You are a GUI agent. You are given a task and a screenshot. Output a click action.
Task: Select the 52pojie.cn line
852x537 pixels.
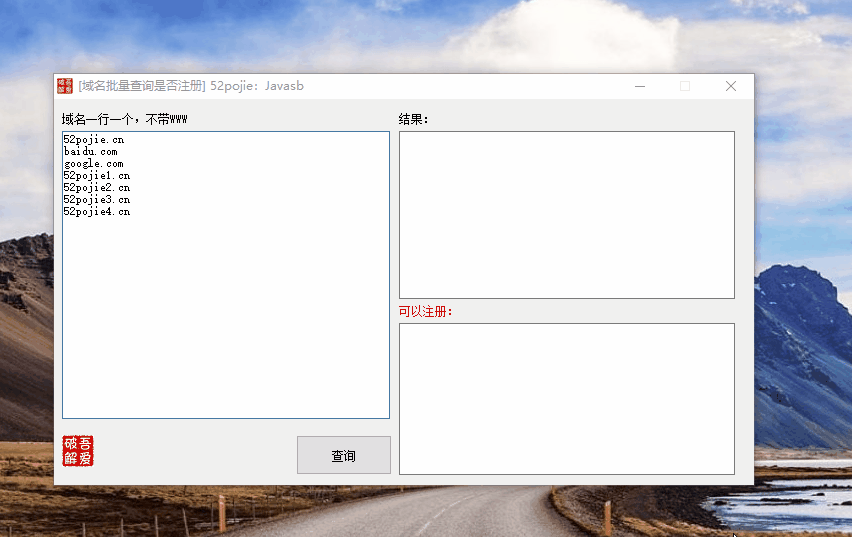93,140
